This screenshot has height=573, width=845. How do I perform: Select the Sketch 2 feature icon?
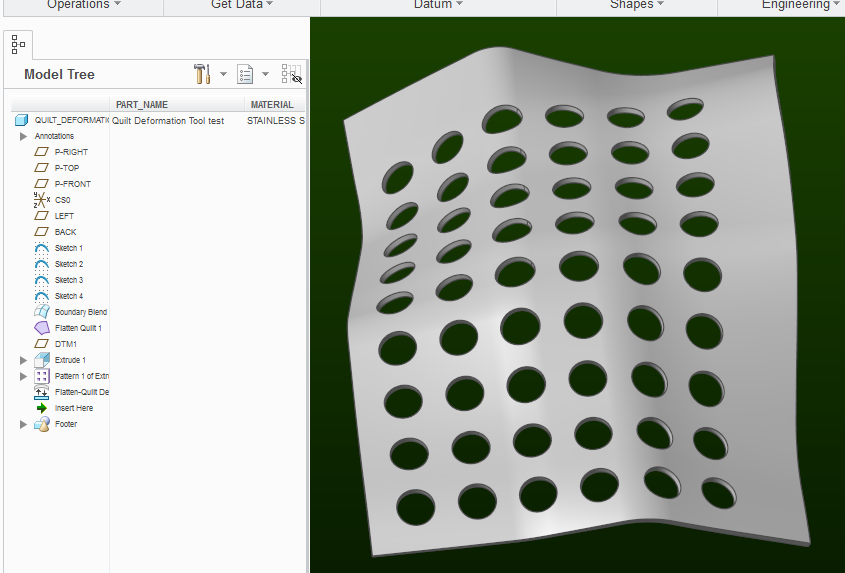click(x=41, y=264)
